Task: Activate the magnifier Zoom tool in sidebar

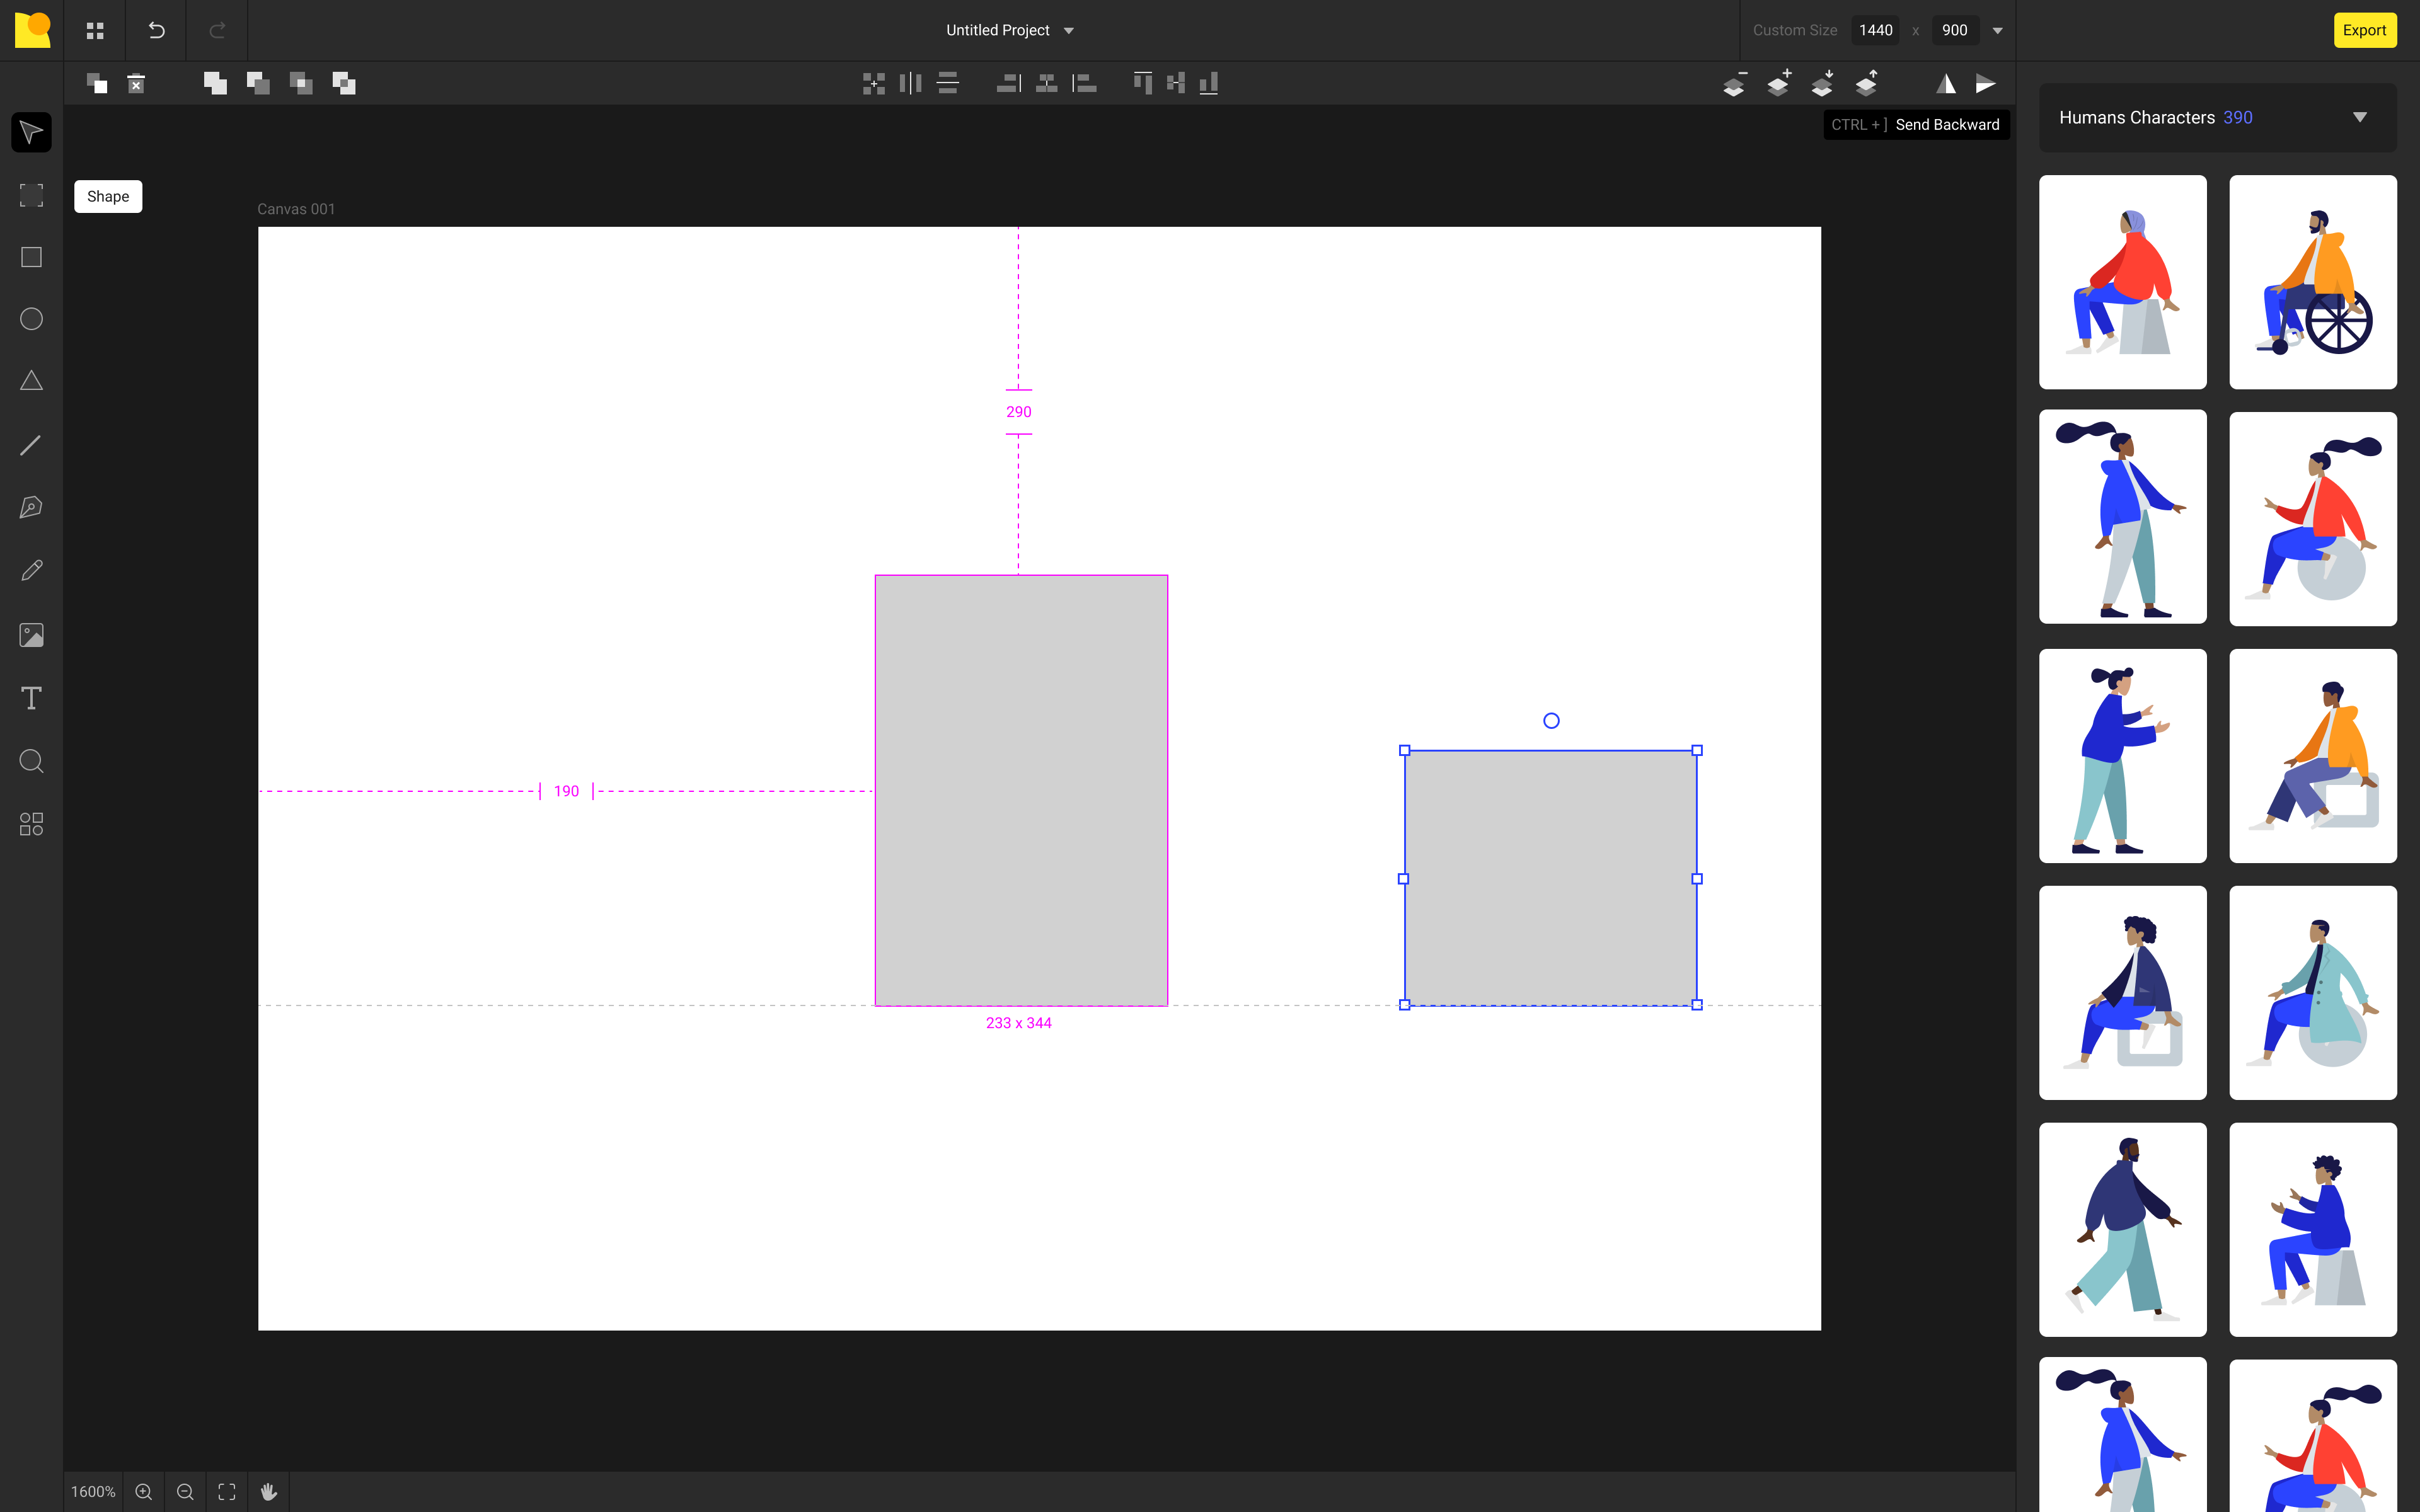Action: 31,761
